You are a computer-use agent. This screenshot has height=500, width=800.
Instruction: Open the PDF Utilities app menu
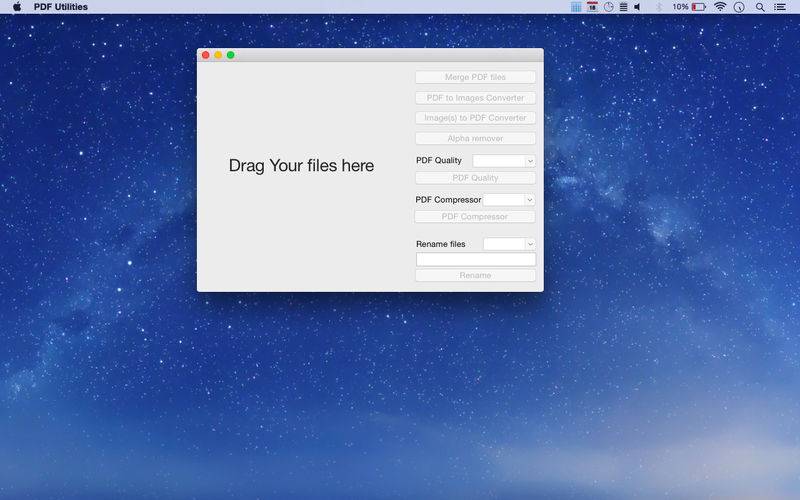[x=61, y=7]
